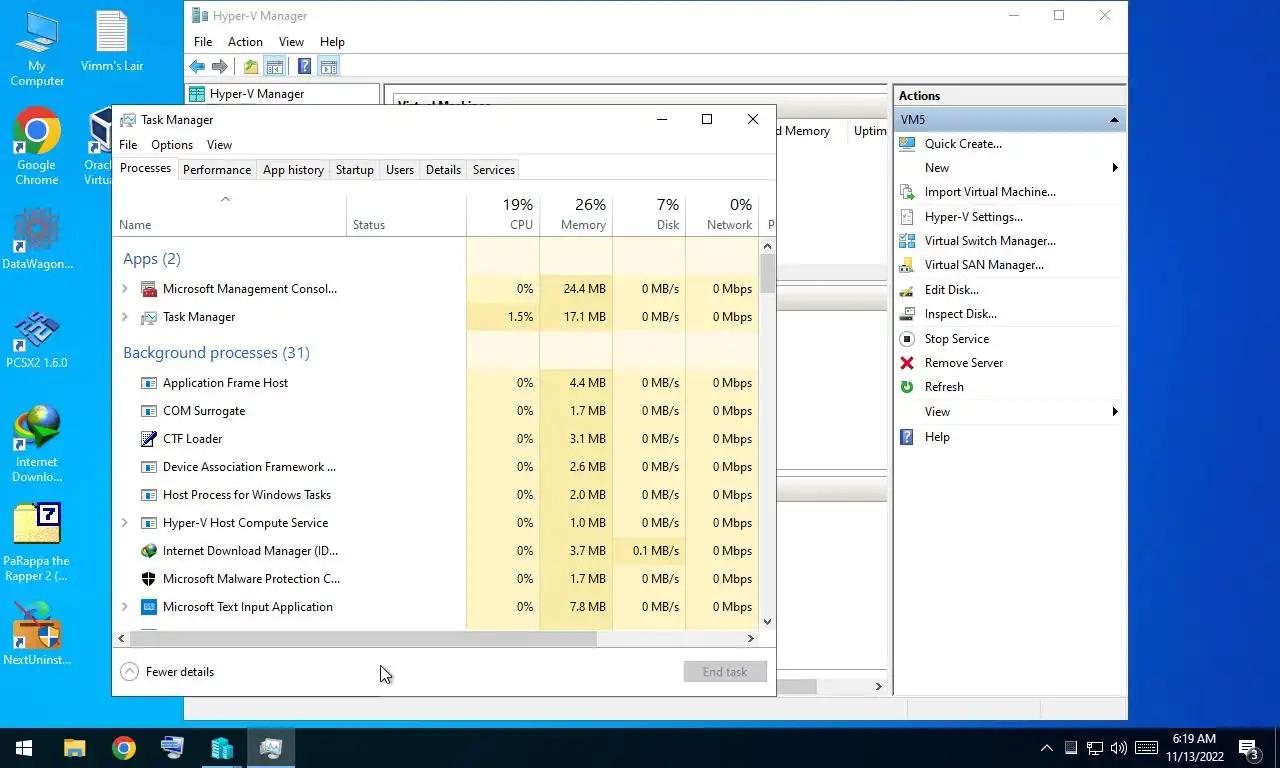1280x768 pixels.
Task: Select Hyper-V Manager node in console tree
Action: [x=257, y=94]
